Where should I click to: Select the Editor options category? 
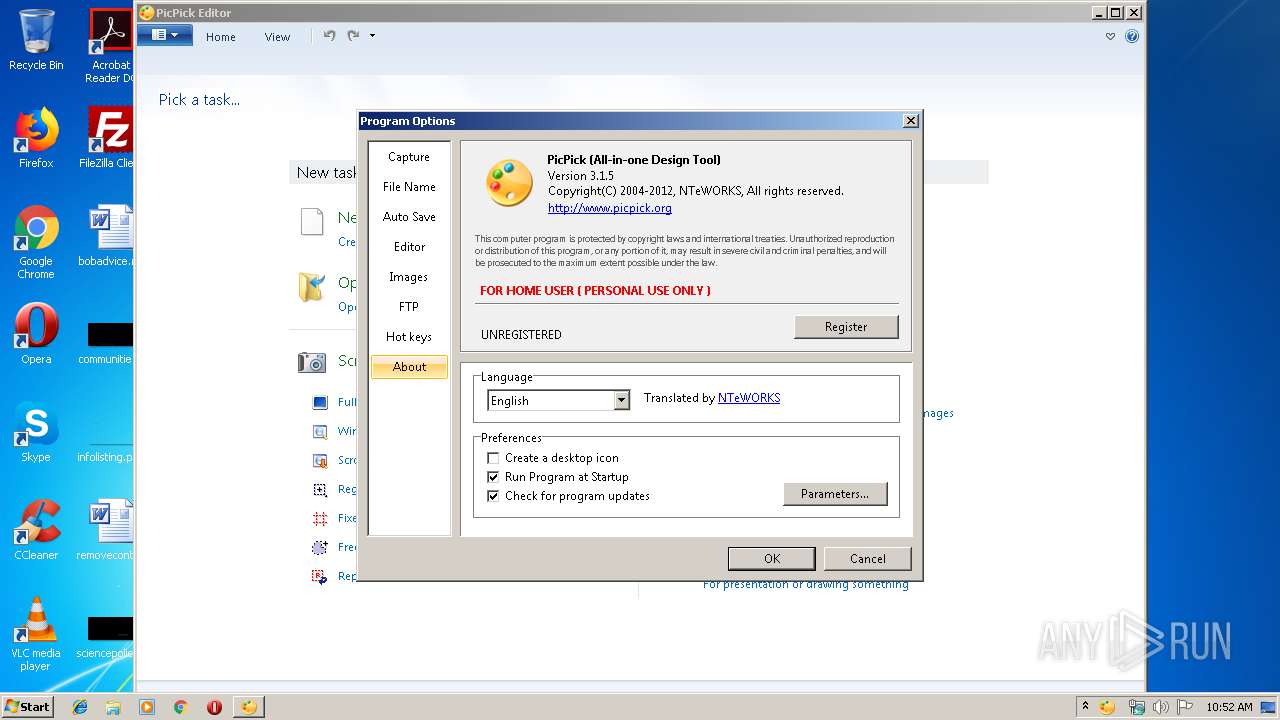(409, 247)
